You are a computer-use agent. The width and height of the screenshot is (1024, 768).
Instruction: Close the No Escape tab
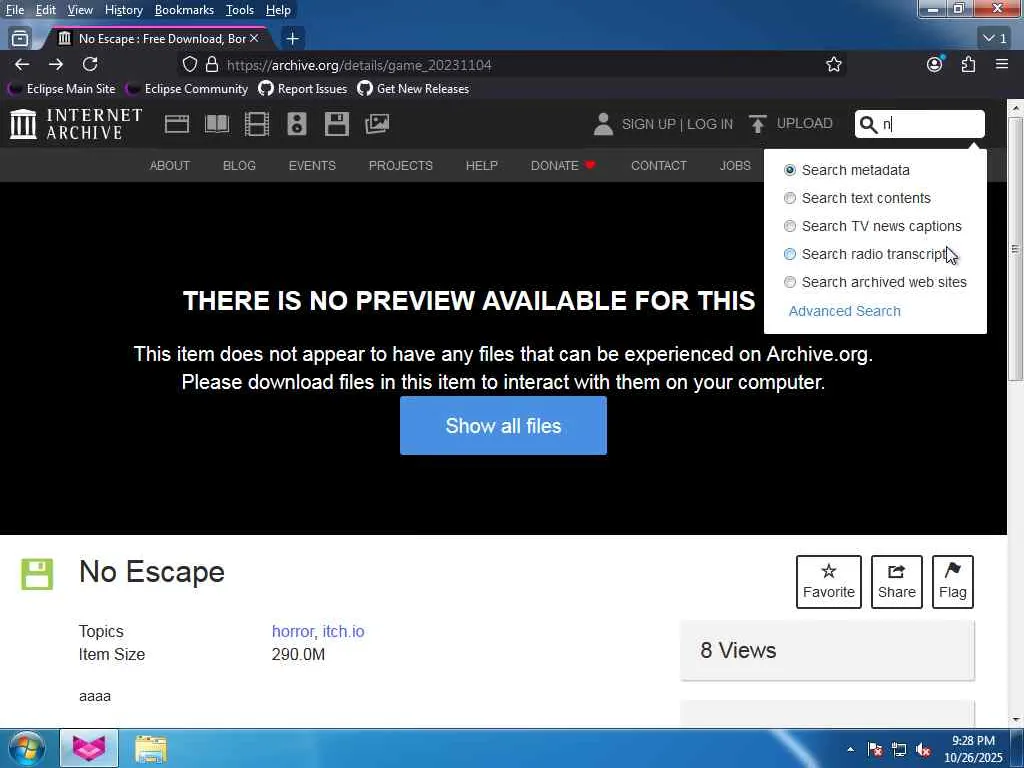coord(254,39)
